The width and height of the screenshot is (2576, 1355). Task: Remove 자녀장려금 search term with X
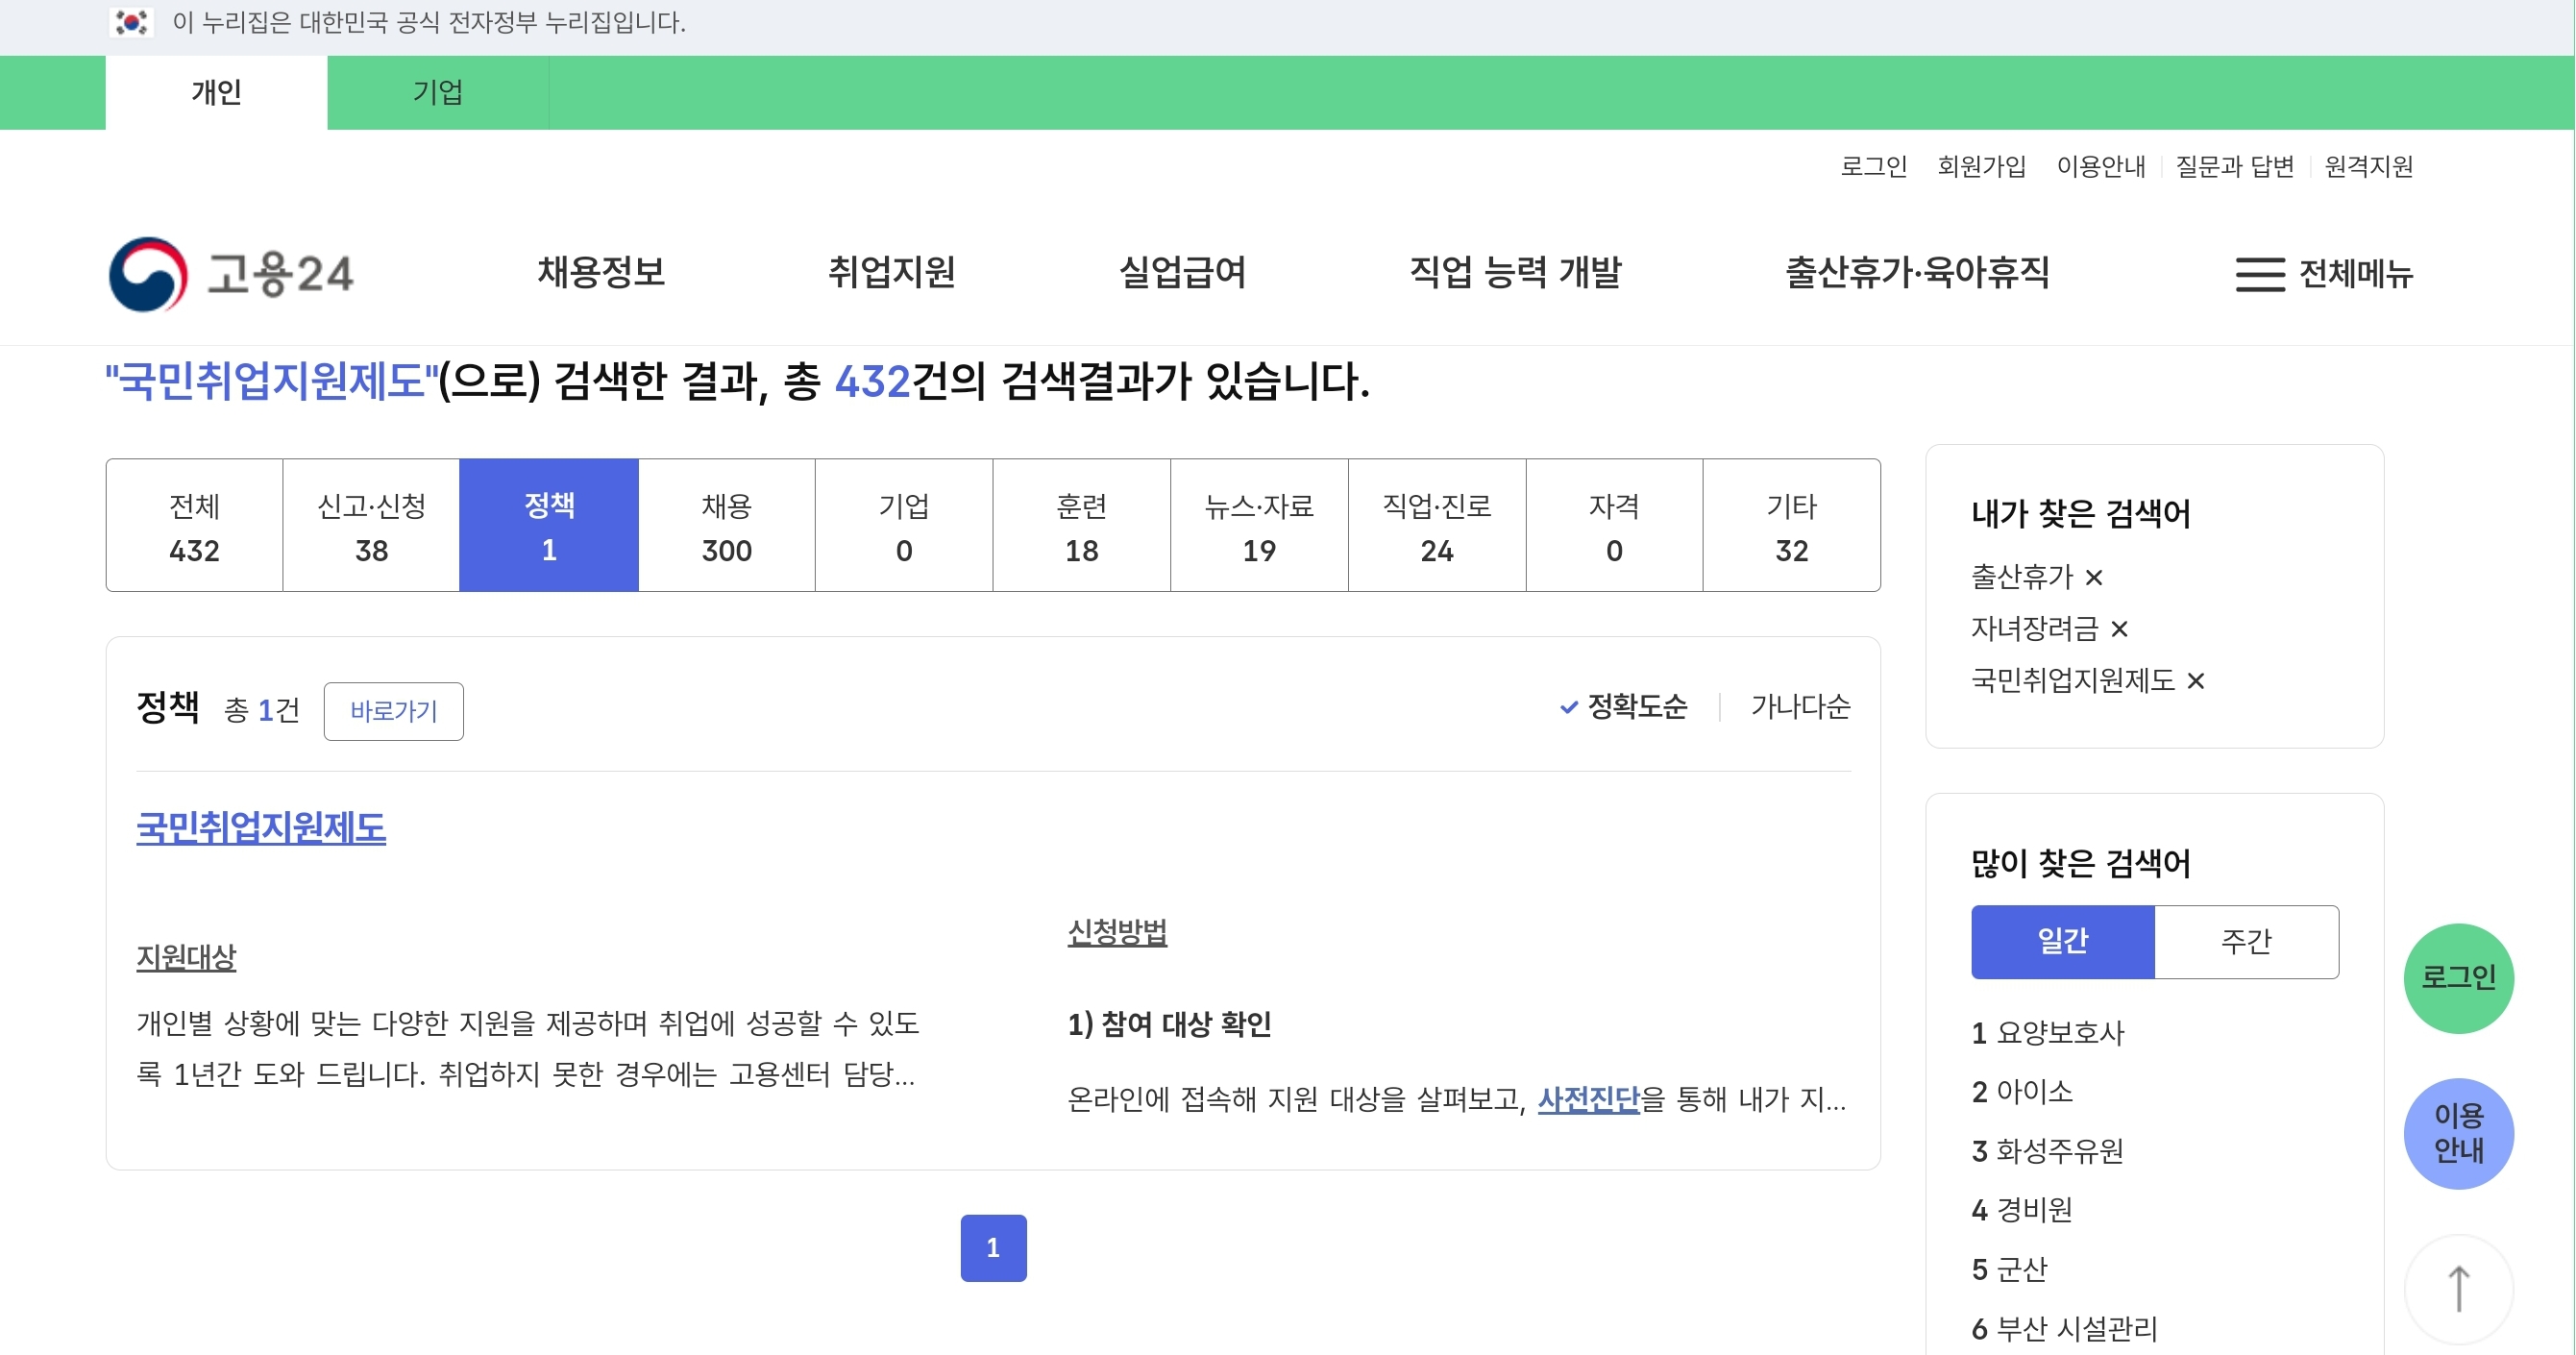[2119, 629]
